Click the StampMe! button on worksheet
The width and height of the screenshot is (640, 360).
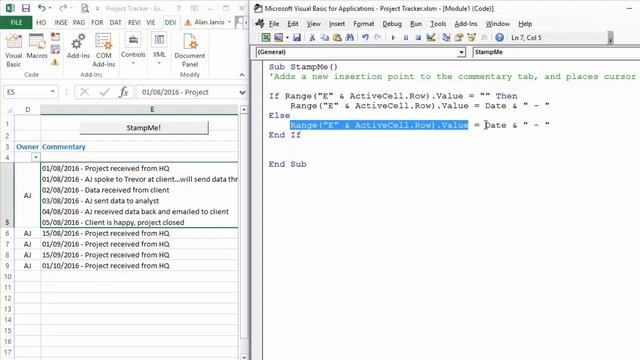point(144,128)
